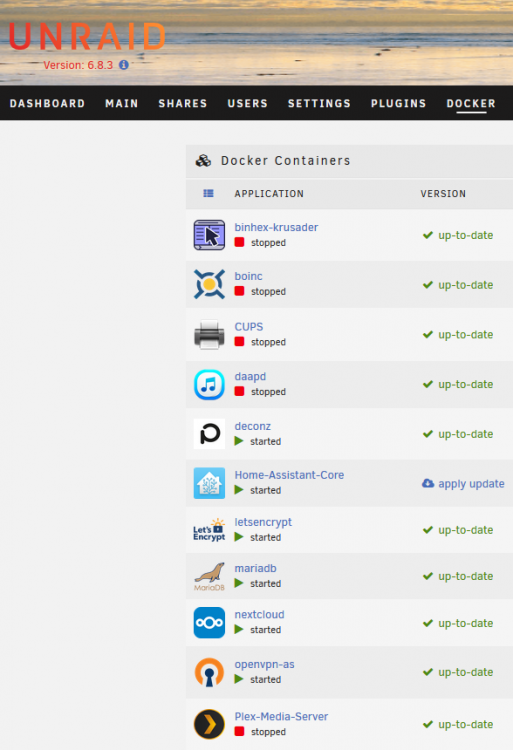The height and width of the screenshot is (750, 513).
Task: Click the Plex-Media-Server chevron icon
Action: (209, 724)
